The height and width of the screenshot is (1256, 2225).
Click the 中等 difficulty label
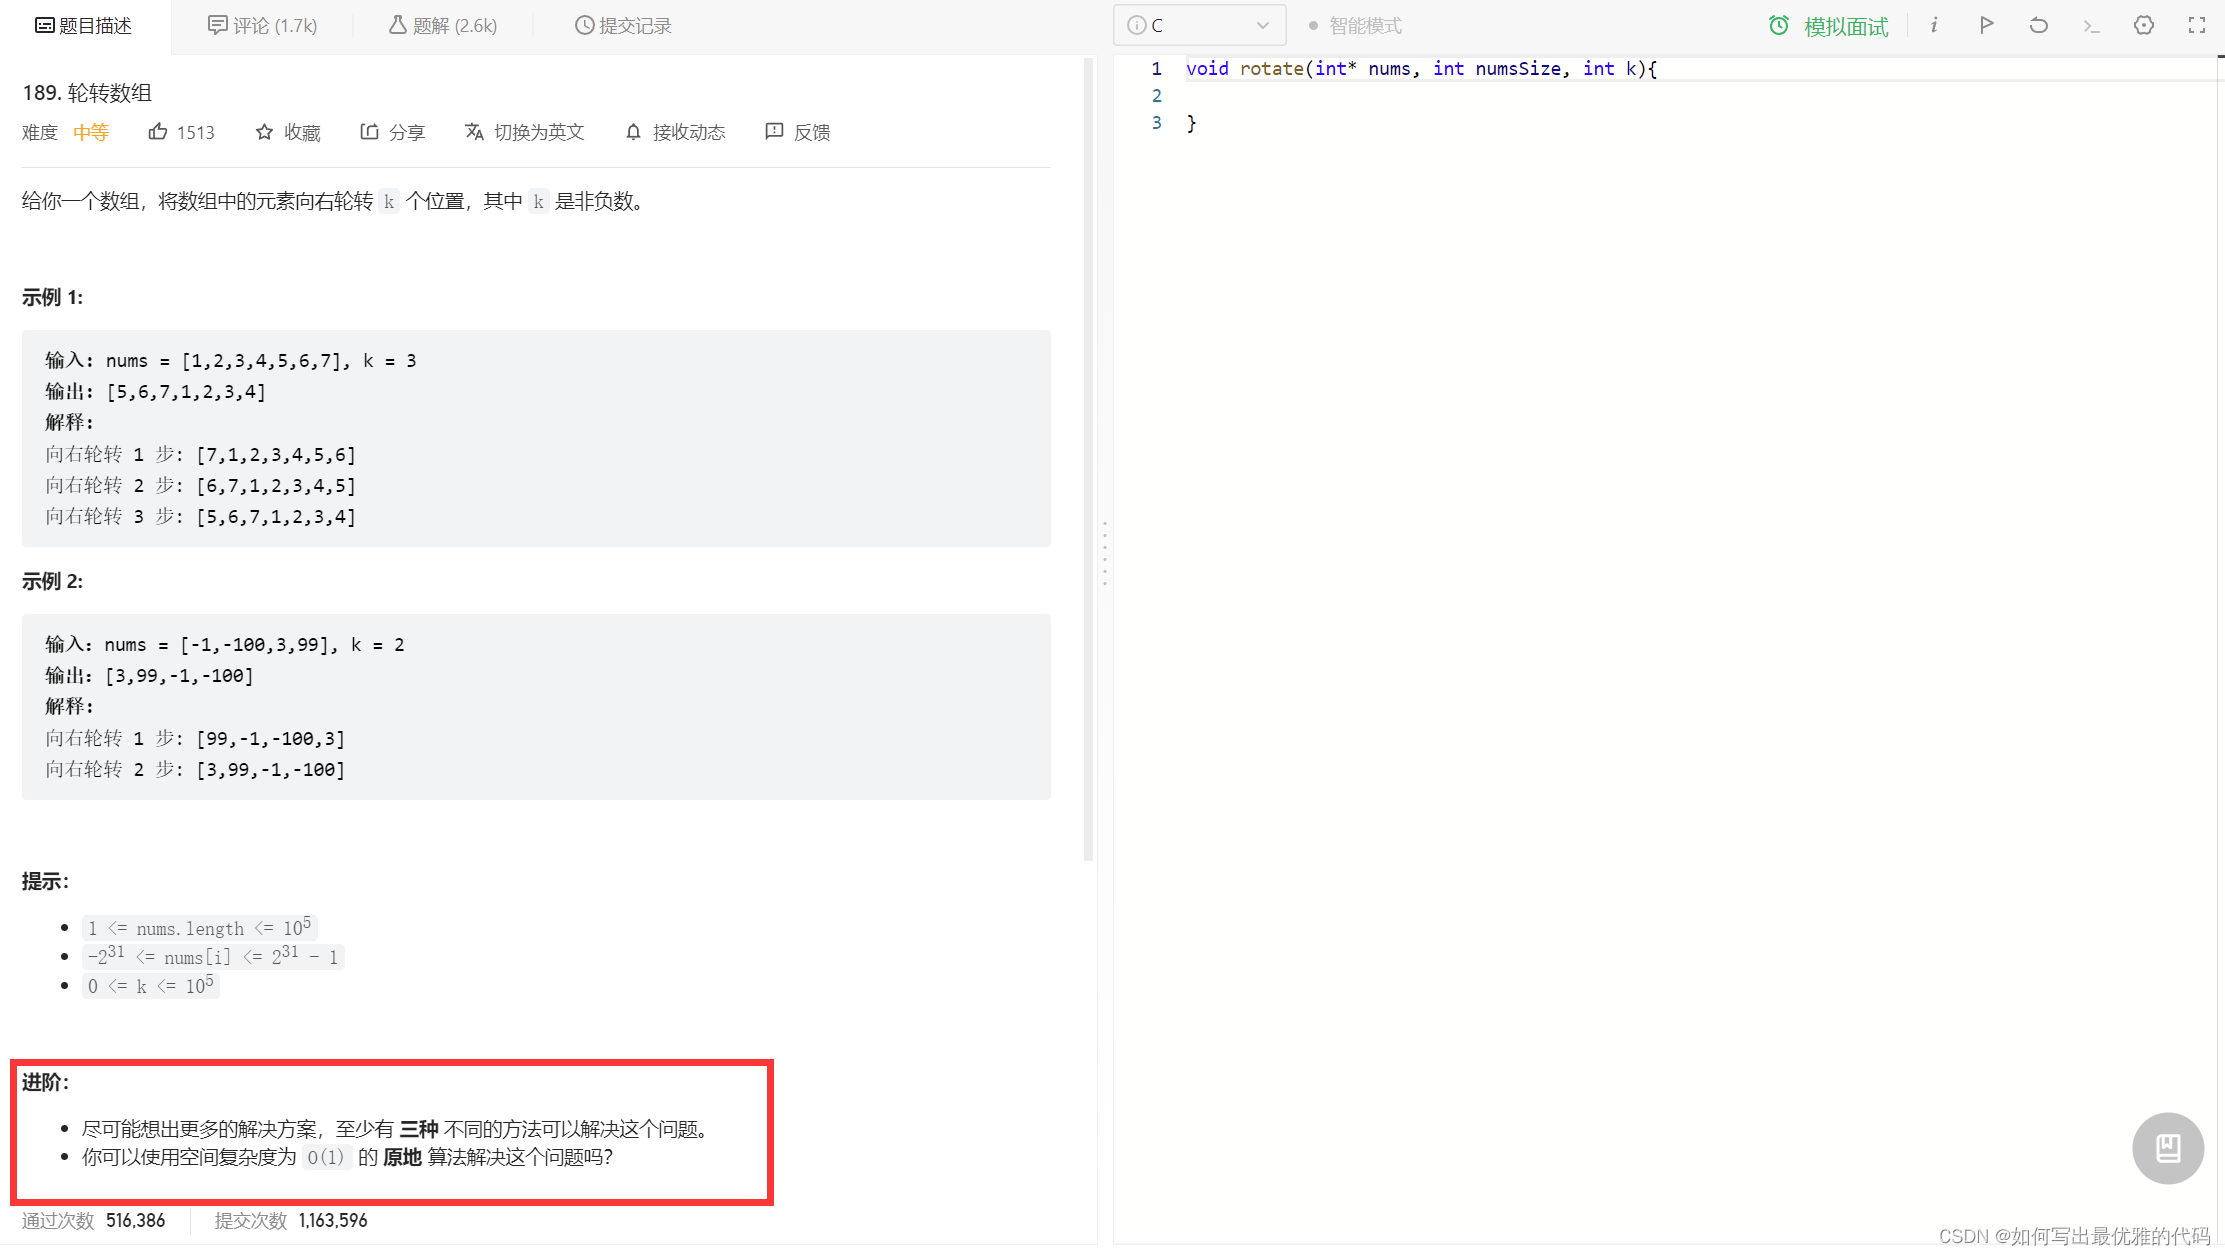(91, 132)
